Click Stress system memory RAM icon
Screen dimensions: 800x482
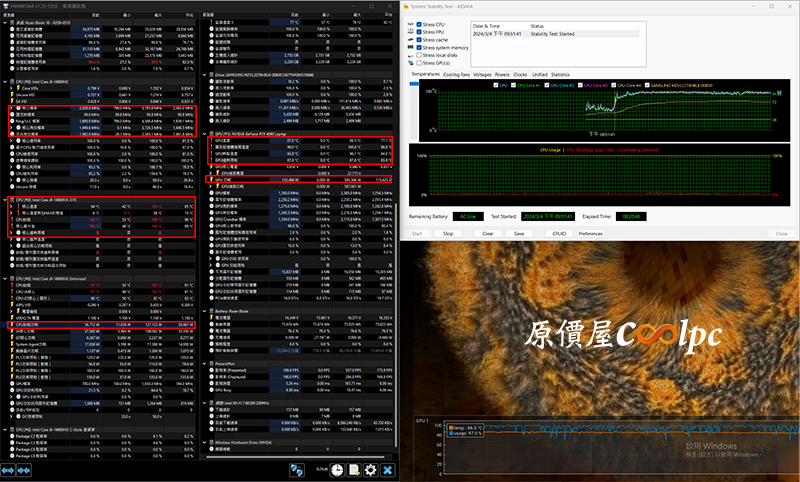(x=411, y=47)
